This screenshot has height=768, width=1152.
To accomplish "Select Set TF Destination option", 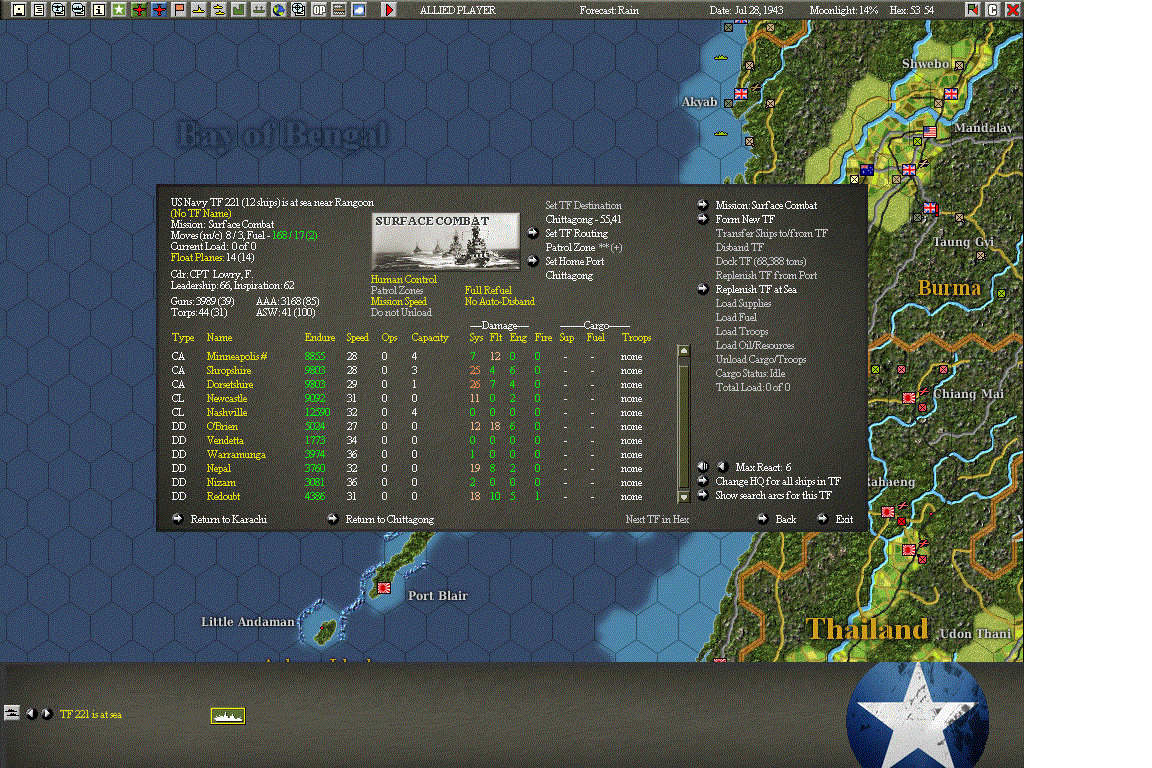I will 583,206.
